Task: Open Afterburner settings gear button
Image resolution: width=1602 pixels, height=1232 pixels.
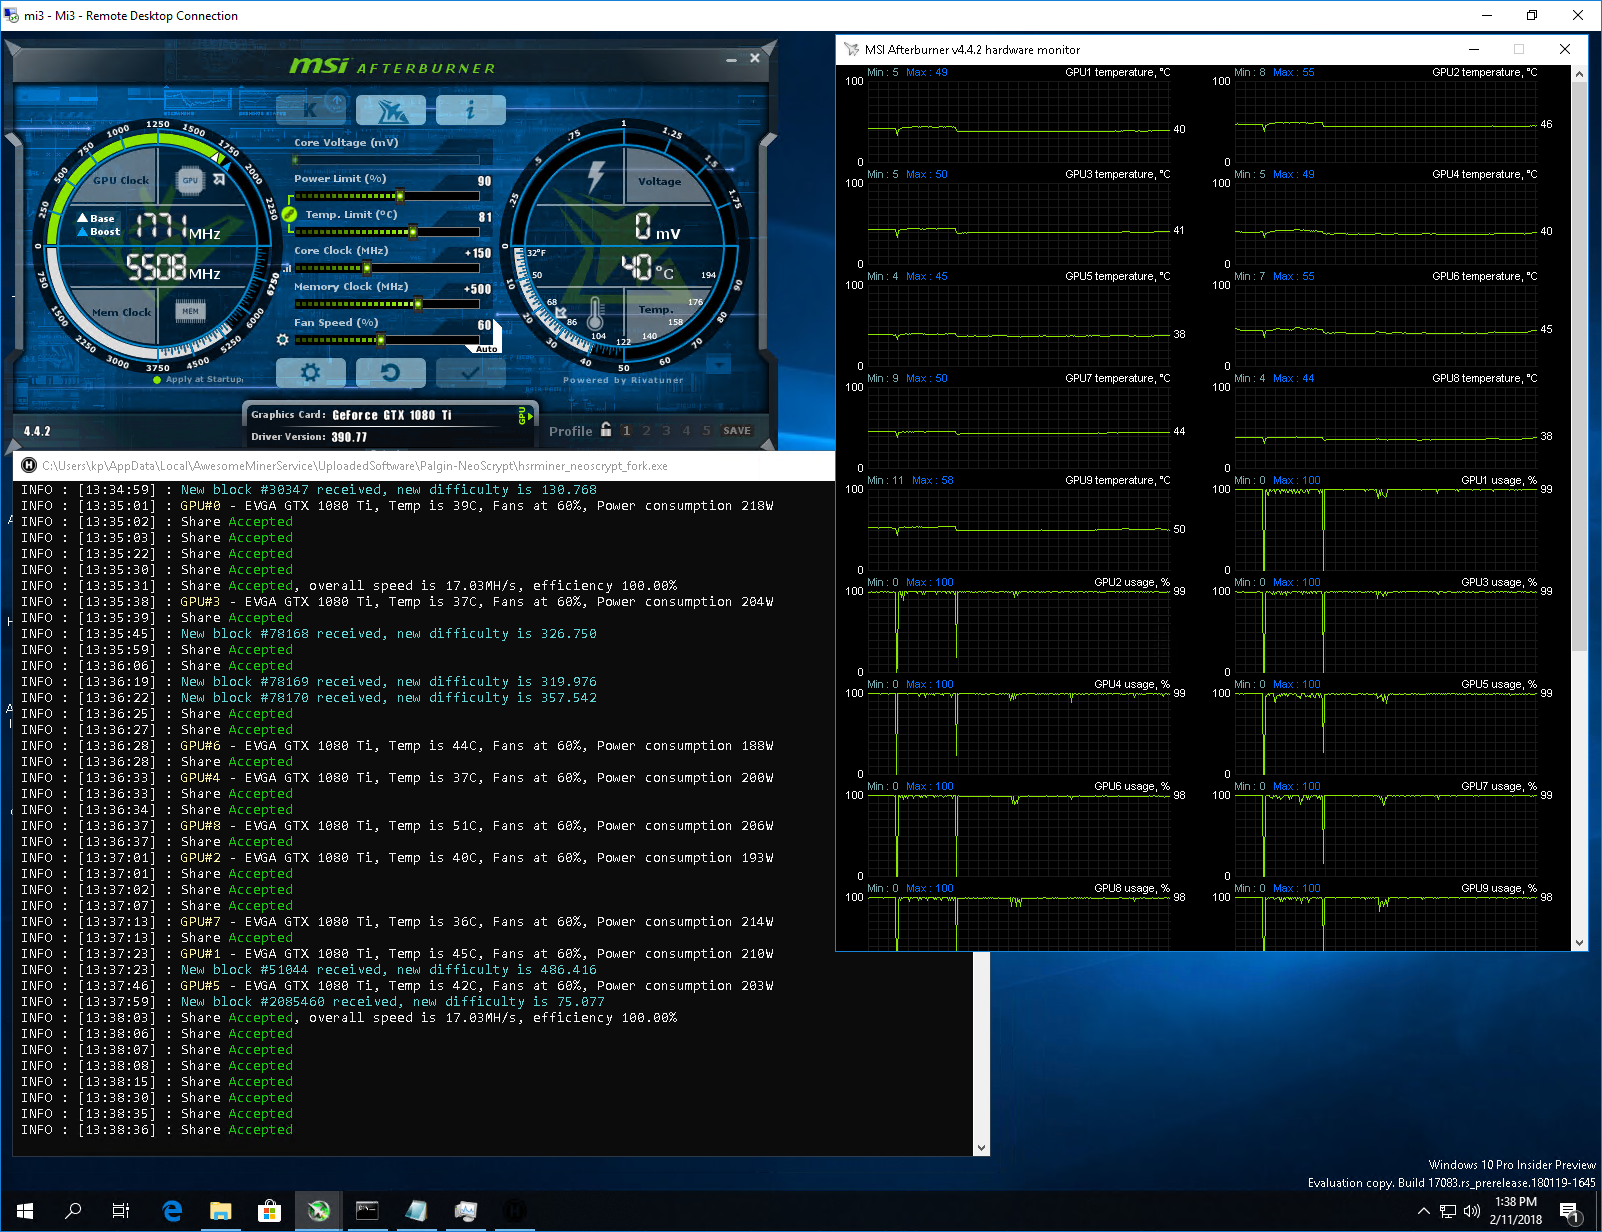Action: pyautogui.click(x=311, y=372)
